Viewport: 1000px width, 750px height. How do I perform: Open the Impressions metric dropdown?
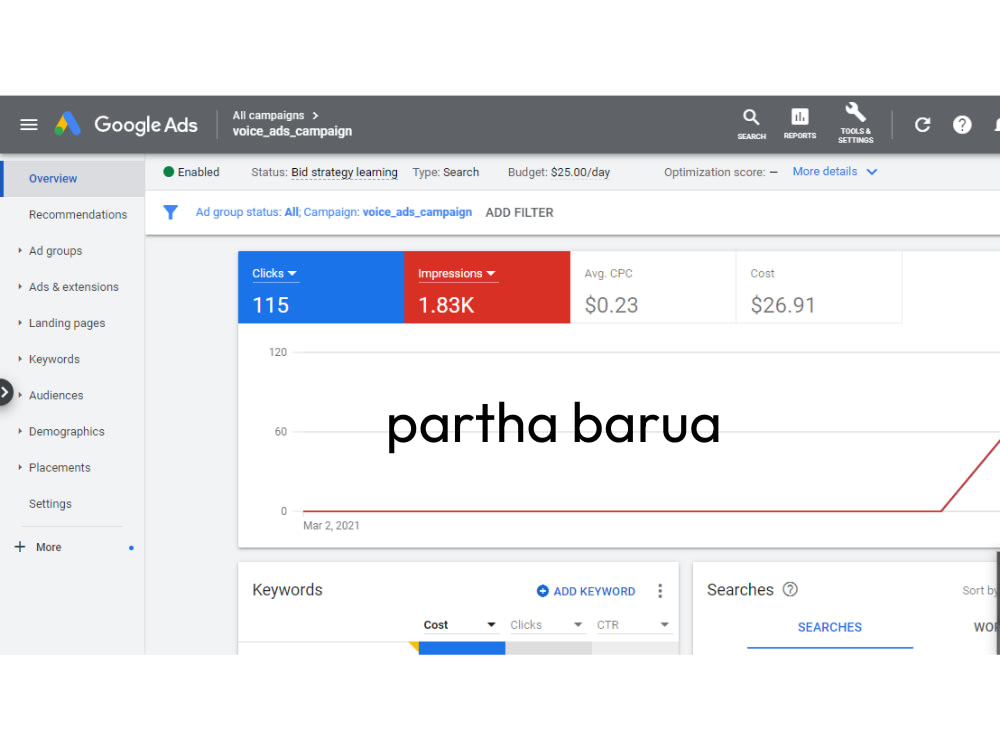[457, 274]
